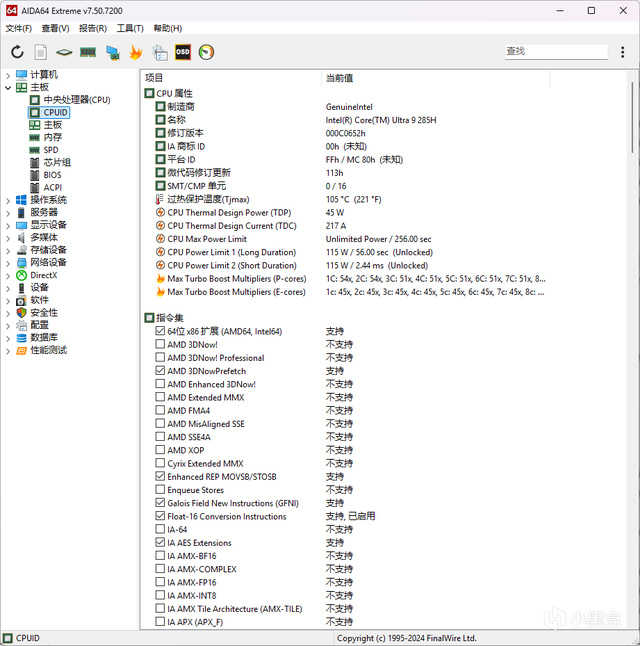The image size is (640, 646).
Task: Open the 报告(R) menu
Action: [93, 28]
